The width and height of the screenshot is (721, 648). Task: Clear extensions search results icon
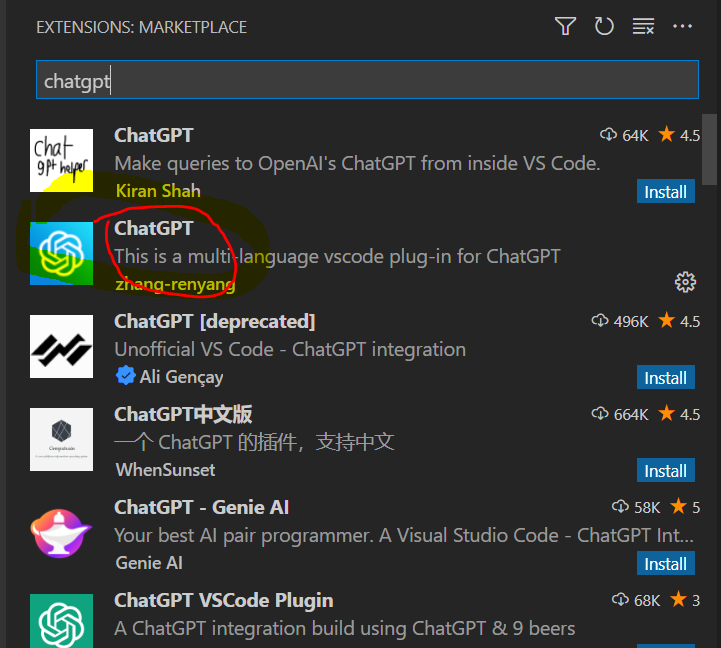pyautogui.click(x=643, y=26)
